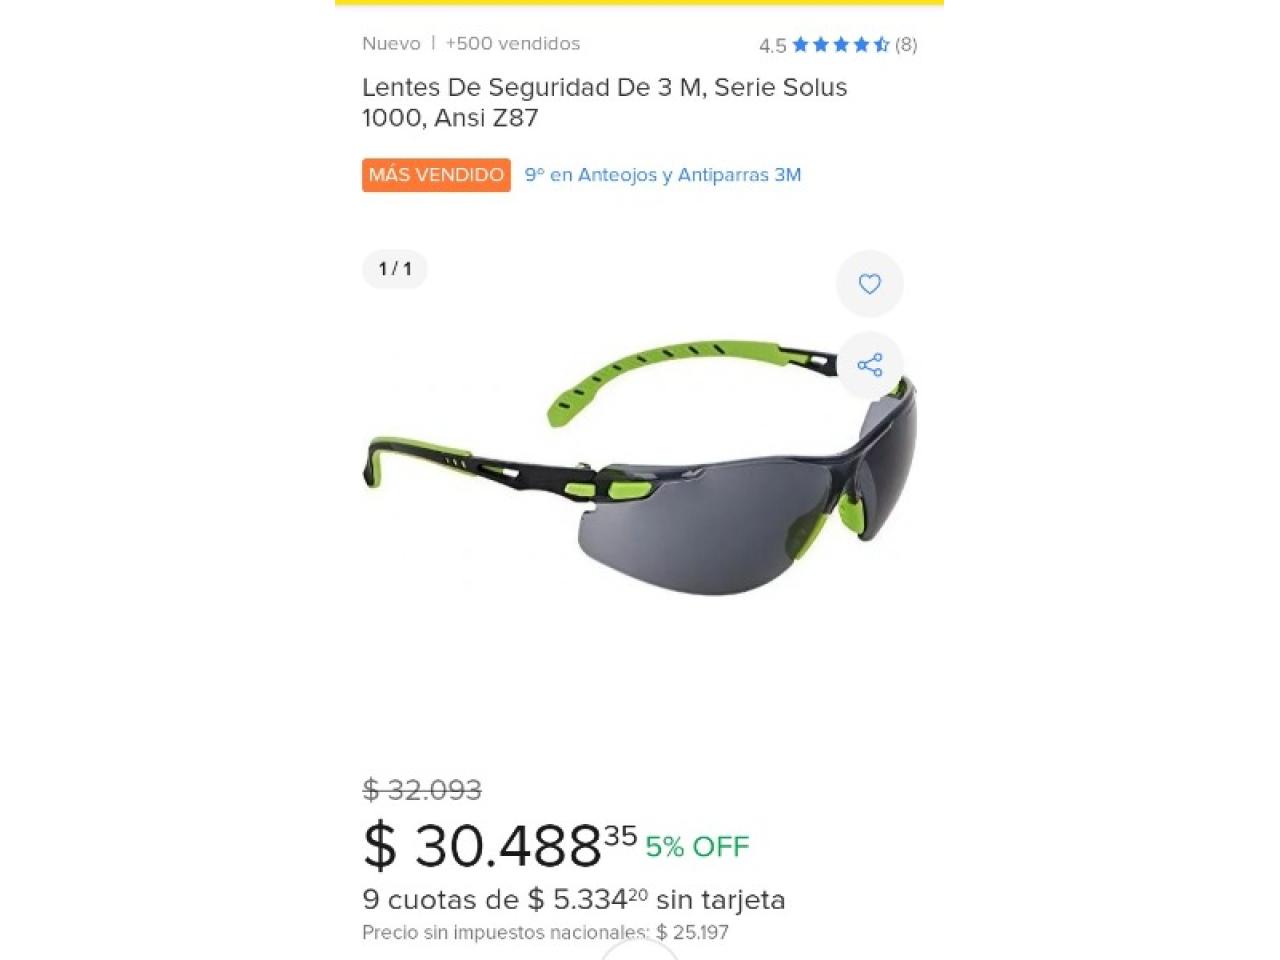Tap the partial circular button at bottom edge
This screenshot has width=1280, height=960.
[639, 950]
